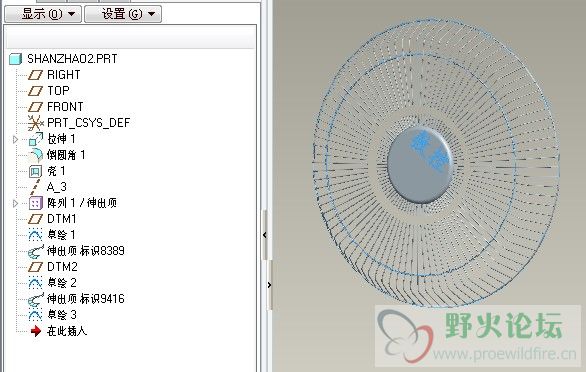Select the 伸出项 标识8389 sweep icon
Viewport: 586px width, 372px height.
36,251
